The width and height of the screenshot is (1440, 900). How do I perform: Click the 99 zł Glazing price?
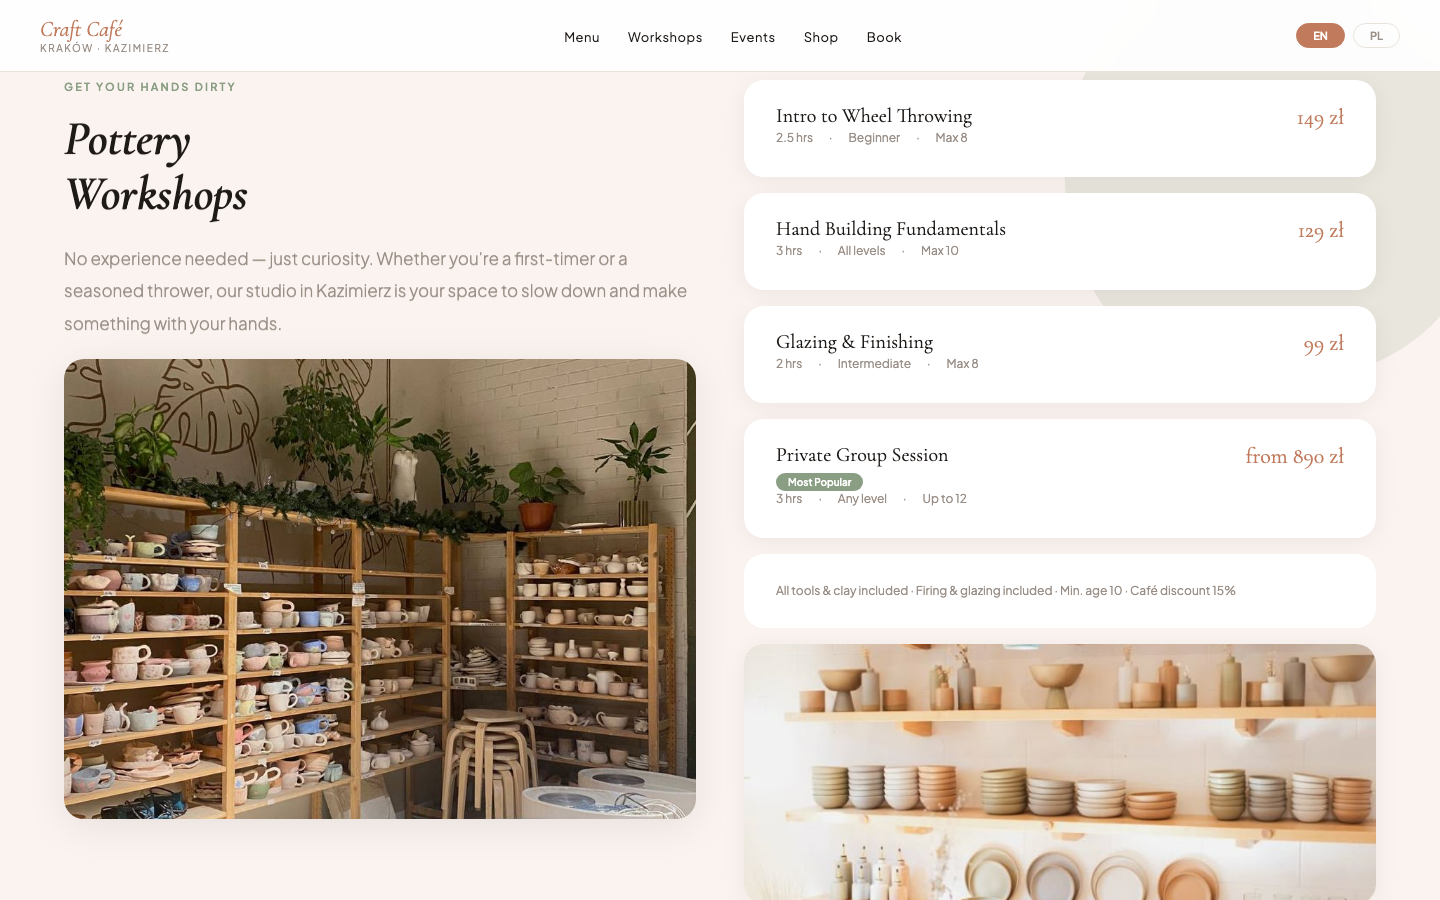pos(1323,344)
